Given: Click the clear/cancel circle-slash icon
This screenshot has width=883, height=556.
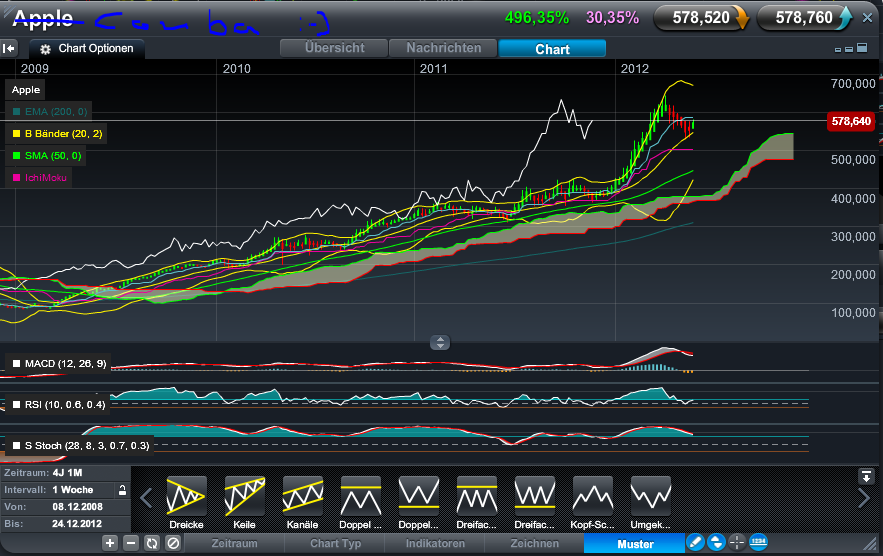Looking at the screenshot, I should tap(173, 543).
